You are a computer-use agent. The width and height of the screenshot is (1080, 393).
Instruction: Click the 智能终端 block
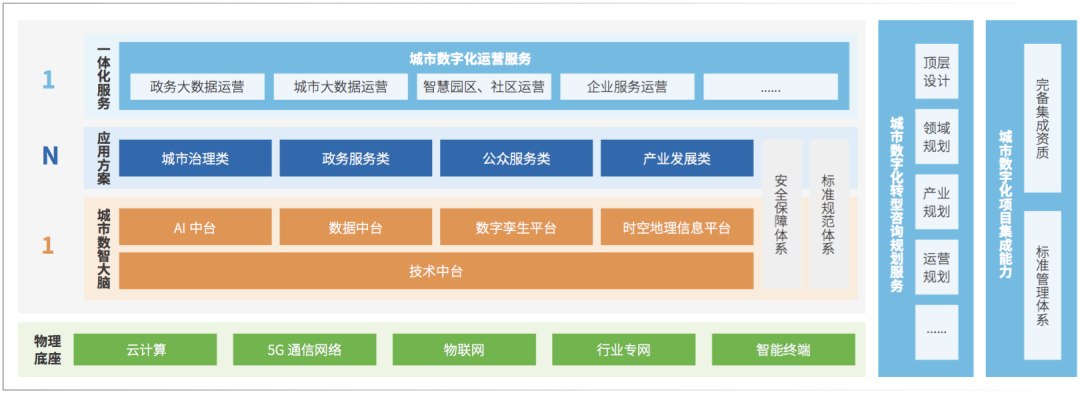(x=783, y=350)
